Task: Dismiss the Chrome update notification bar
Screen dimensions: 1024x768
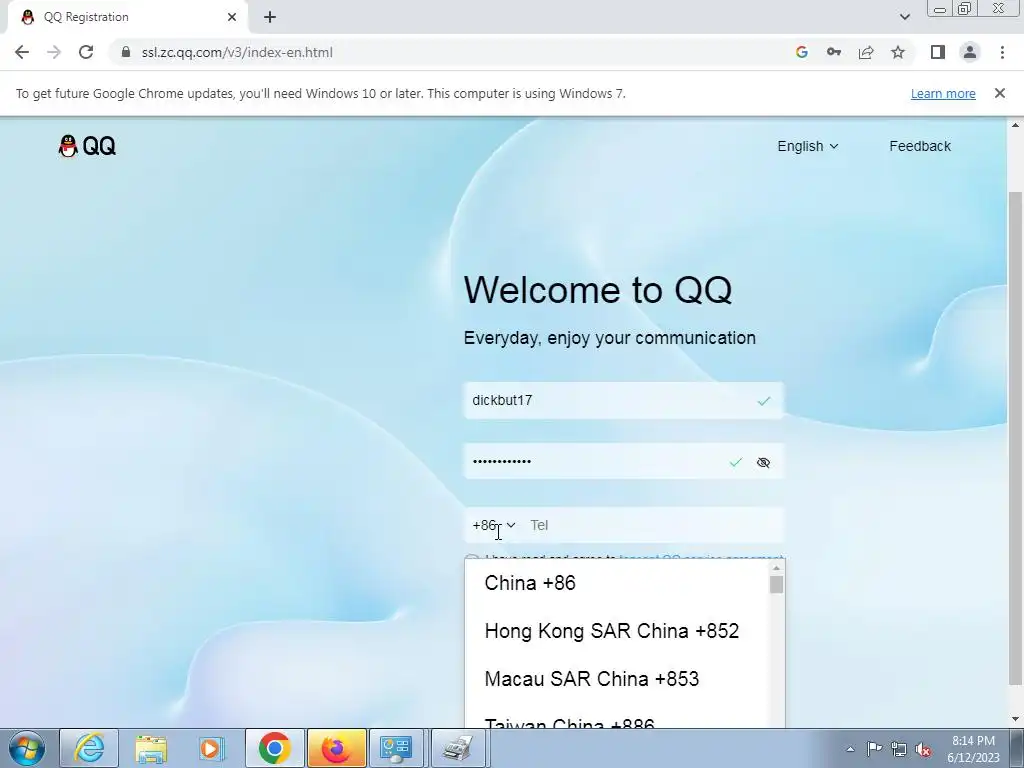Action: pyautogui.click(x=1000, y=93)
